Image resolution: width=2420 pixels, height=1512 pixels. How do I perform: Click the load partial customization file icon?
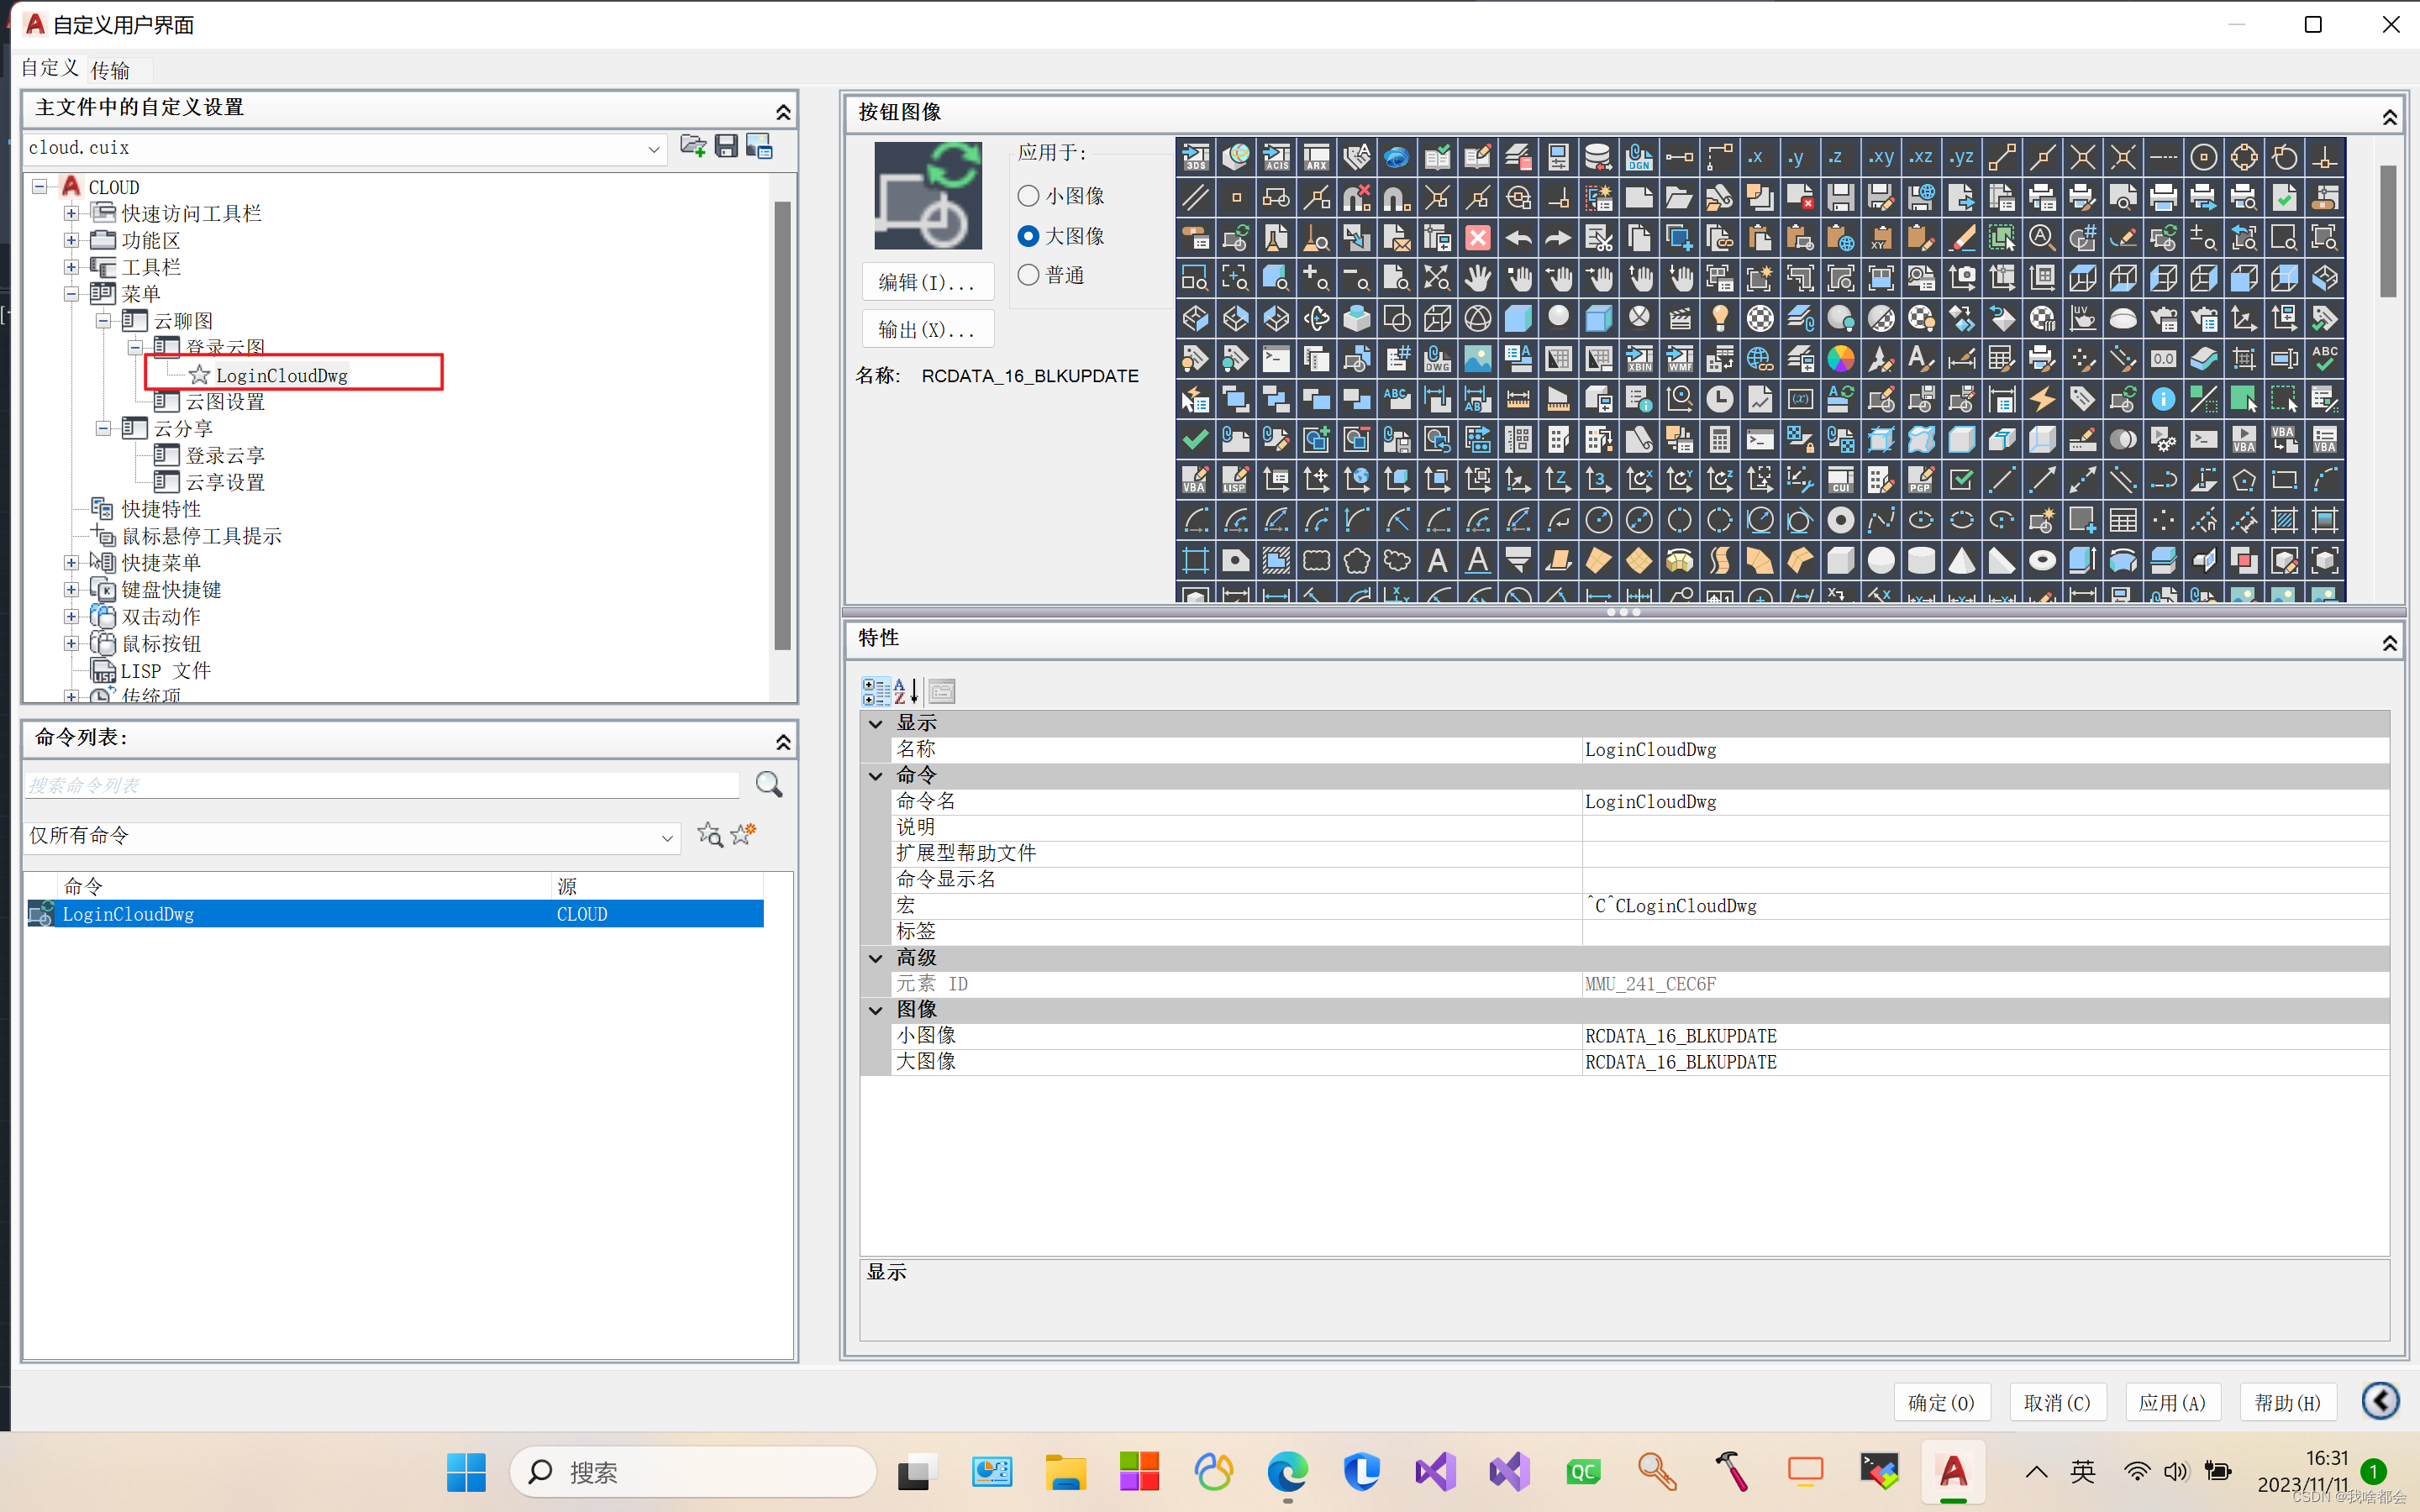(692, 147)
